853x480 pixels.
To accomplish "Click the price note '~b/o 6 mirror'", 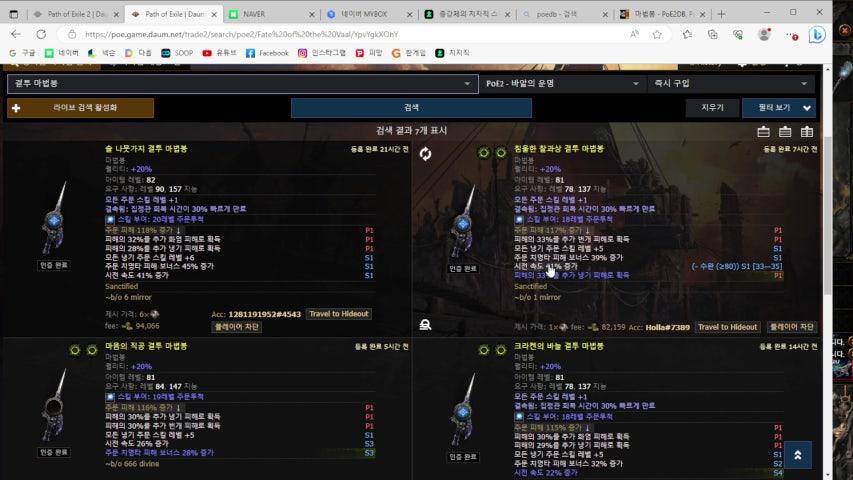I will [128, 297].
